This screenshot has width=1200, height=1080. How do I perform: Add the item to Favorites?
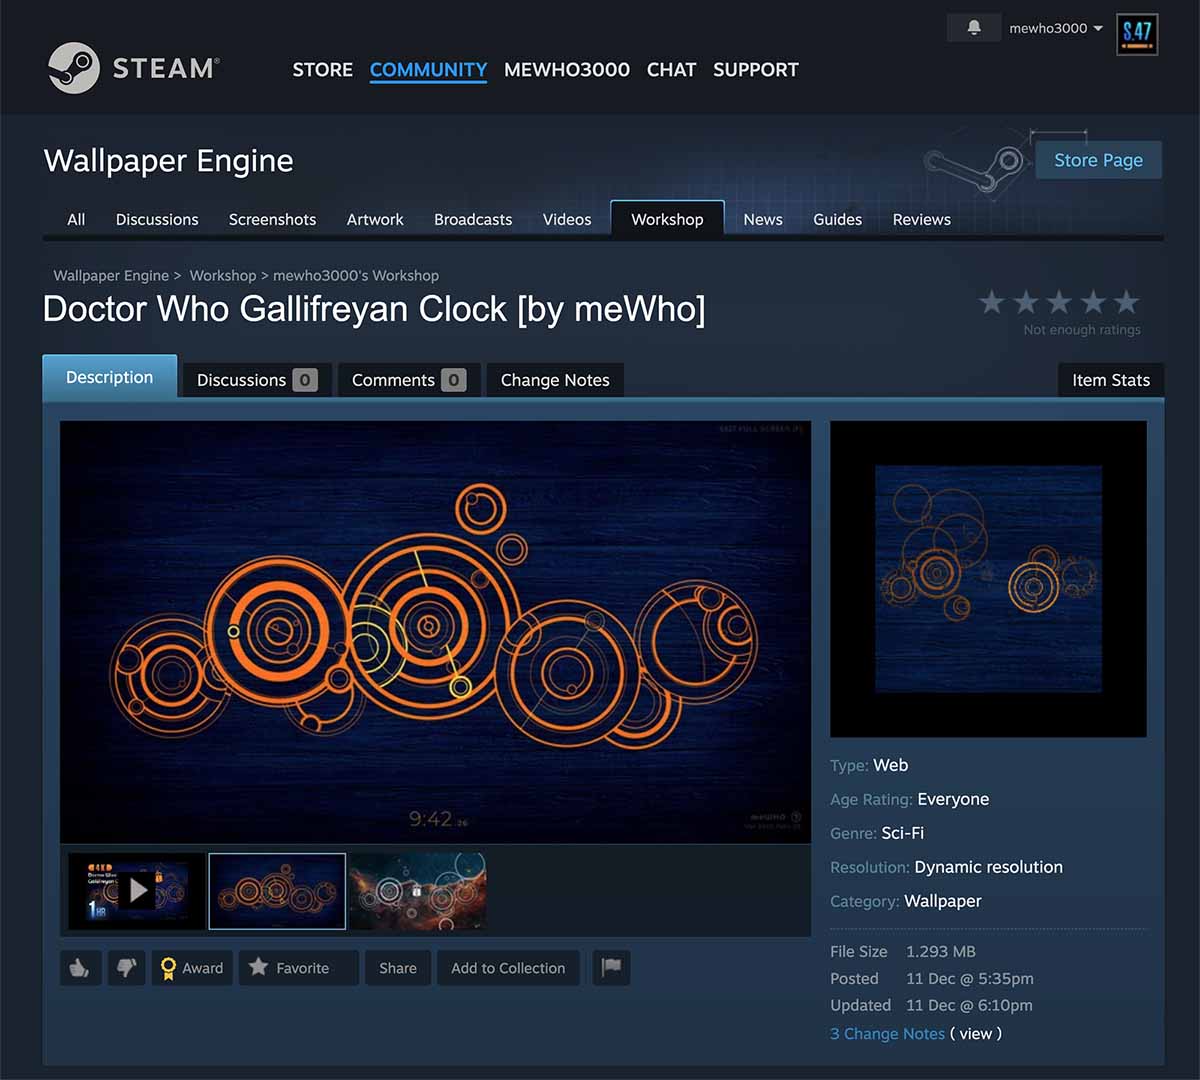(x=298, y=968)
